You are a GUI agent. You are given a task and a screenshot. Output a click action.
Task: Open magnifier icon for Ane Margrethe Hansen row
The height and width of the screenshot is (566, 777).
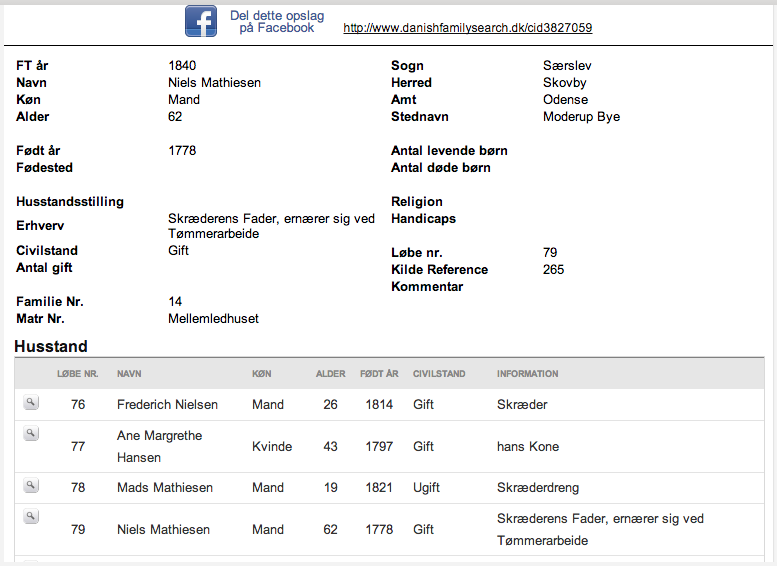pos(31,434)
